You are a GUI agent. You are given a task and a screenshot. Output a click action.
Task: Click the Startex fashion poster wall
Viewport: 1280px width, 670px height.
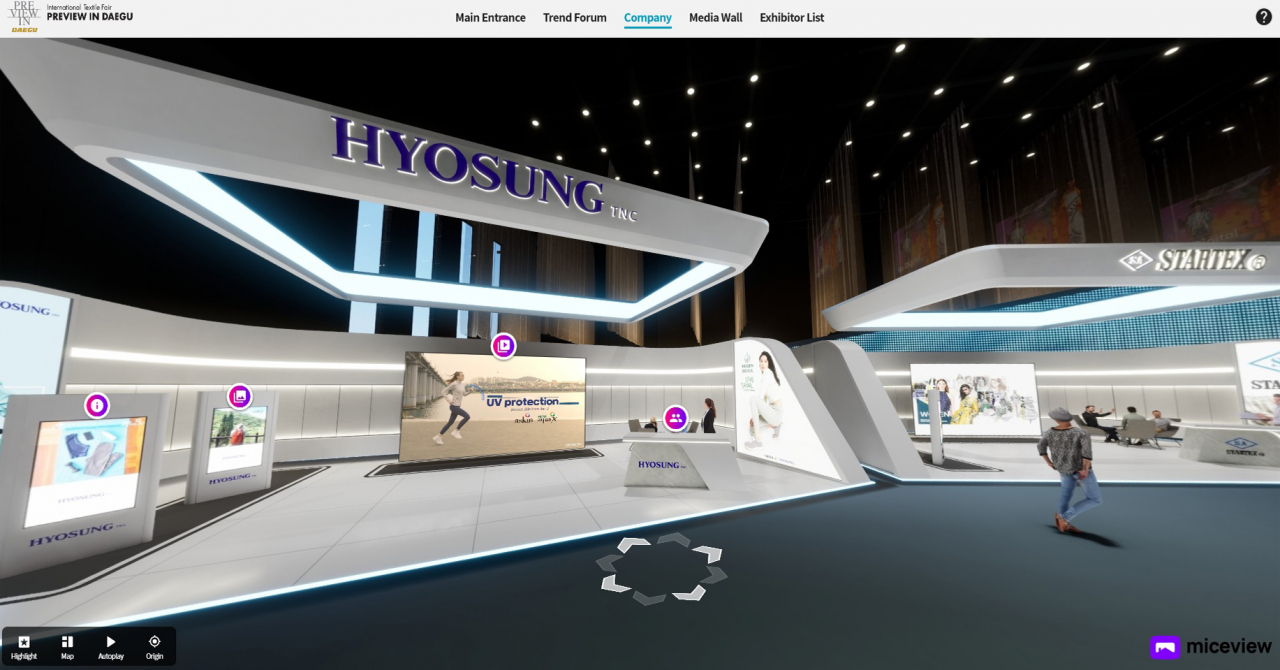click(975, 399)
